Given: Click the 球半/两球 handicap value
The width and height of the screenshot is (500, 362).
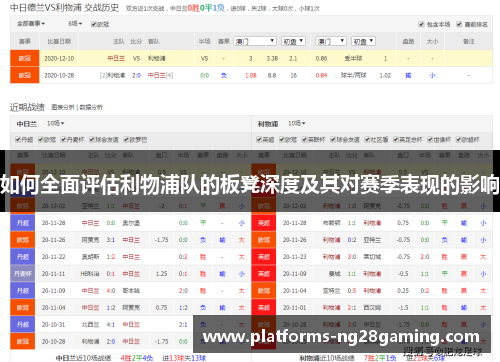Looking at the screenshot, I should [353, 75].
